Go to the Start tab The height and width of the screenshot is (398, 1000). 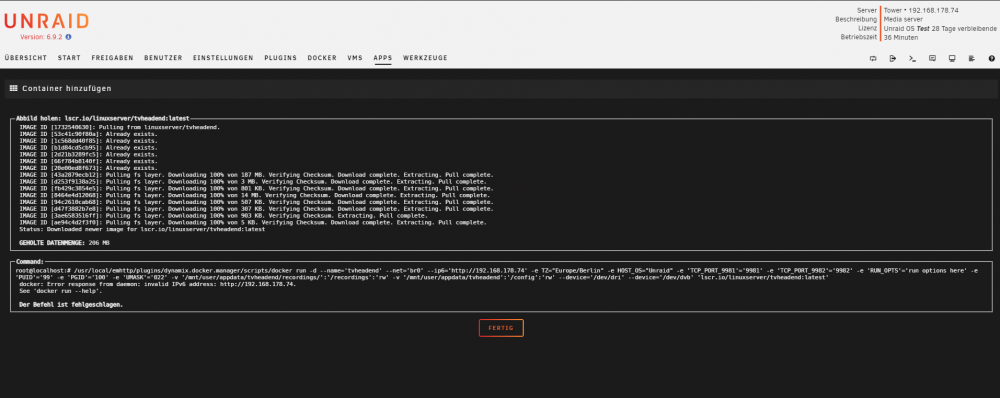pos(69,58)
